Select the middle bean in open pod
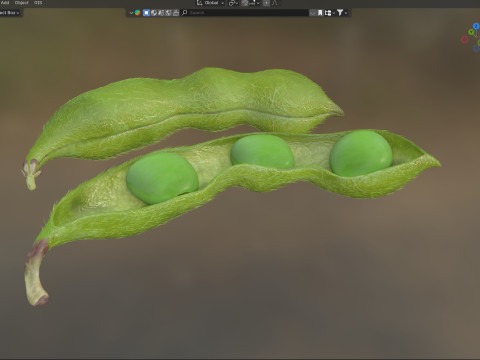This screenshot has width=480, height=360. click(x=262, y=151)
